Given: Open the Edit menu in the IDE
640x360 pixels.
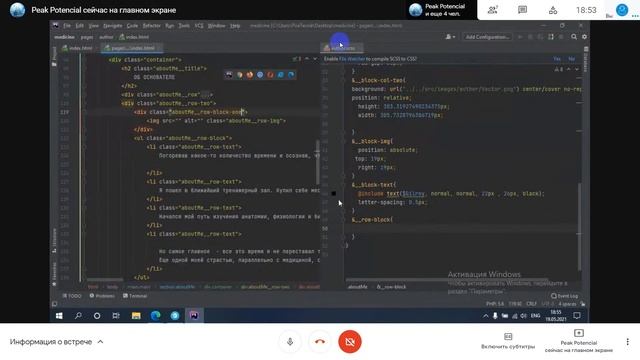Looking at the screenshot, I should click(80, 26).
